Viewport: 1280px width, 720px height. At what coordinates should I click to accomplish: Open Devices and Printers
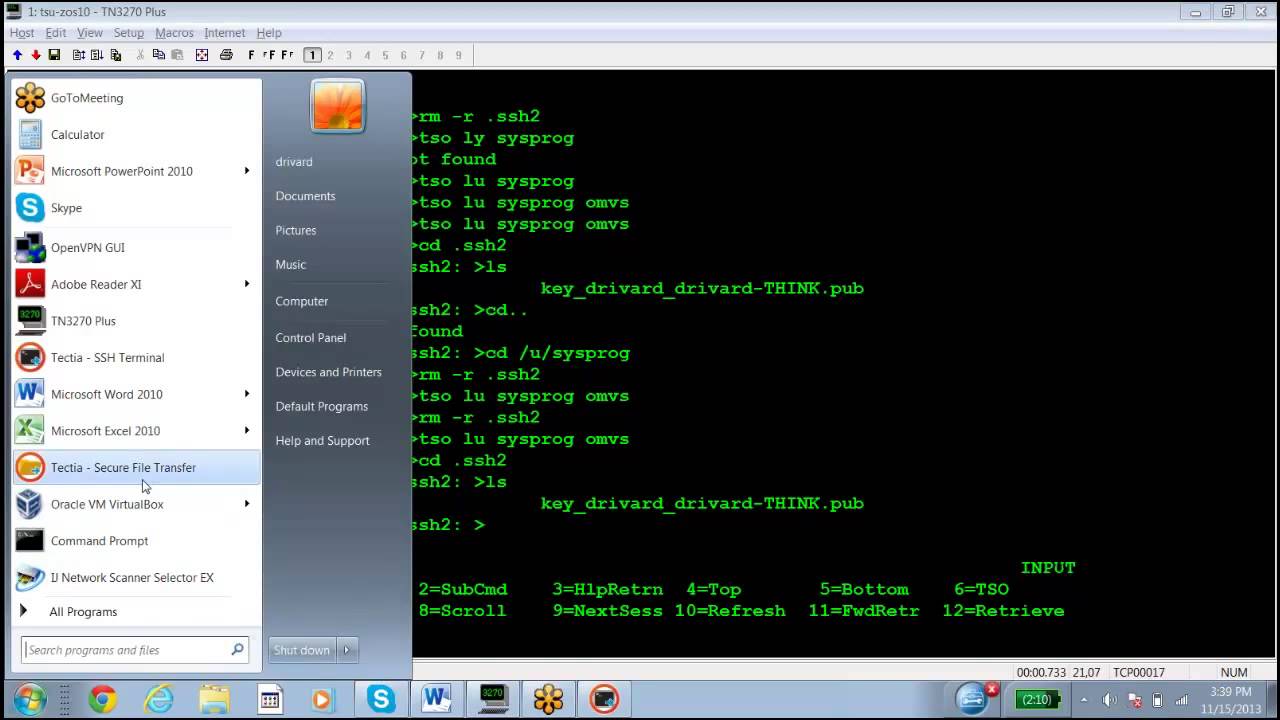(329, 372)
